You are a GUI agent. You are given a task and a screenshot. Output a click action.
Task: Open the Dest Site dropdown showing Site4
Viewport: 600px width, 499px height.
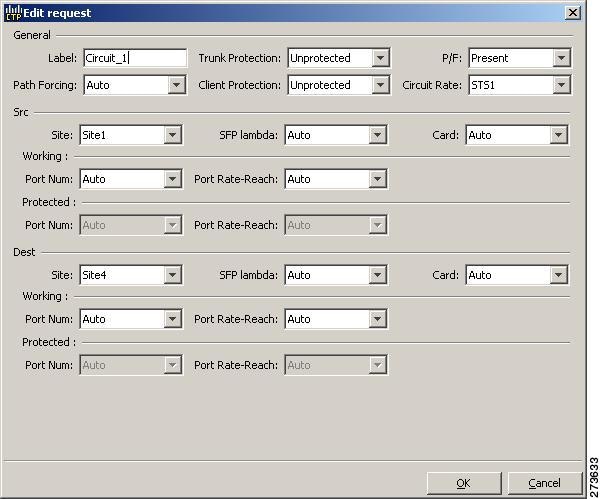pos(131,275)
